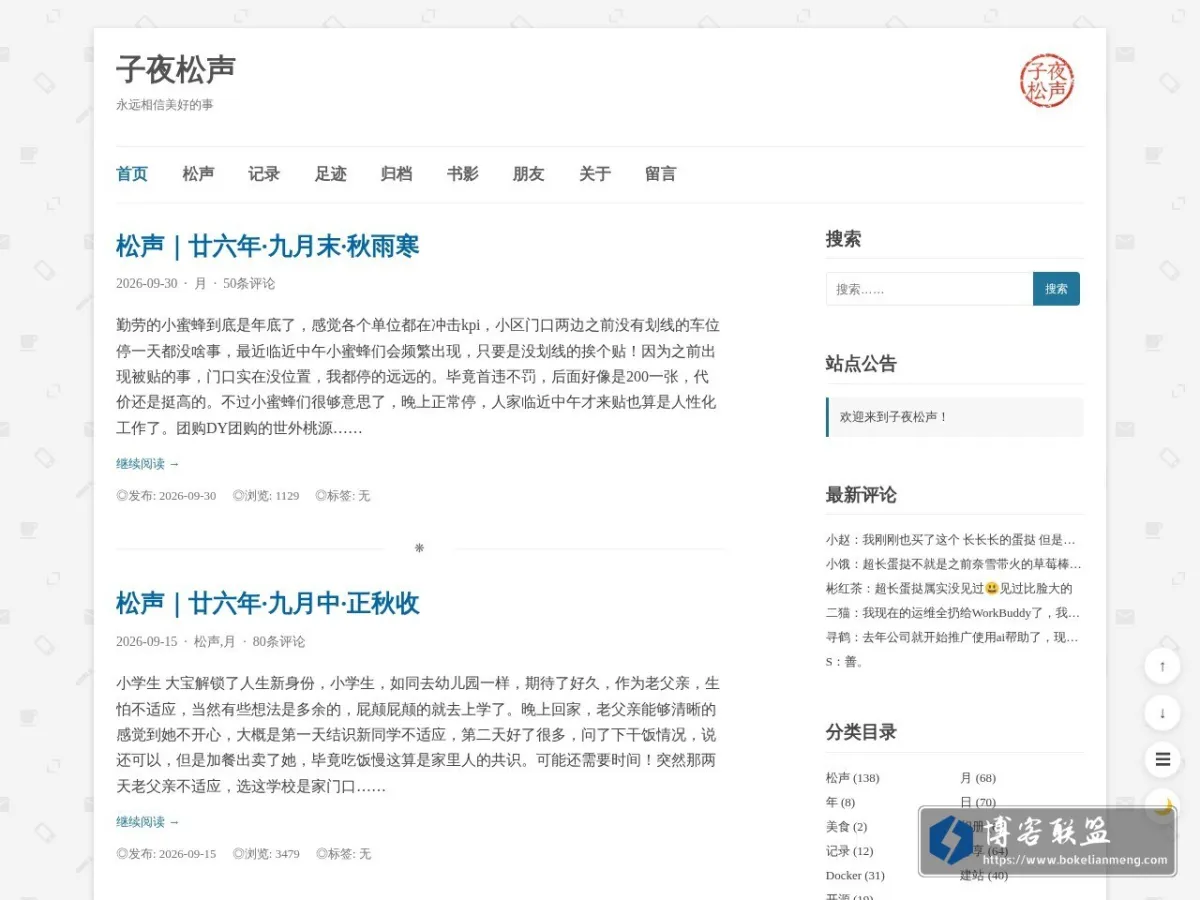Viewport: 1200px width, 900px height.
Task: Open the Docker (31) category
Action: click(x=855, y=875)
